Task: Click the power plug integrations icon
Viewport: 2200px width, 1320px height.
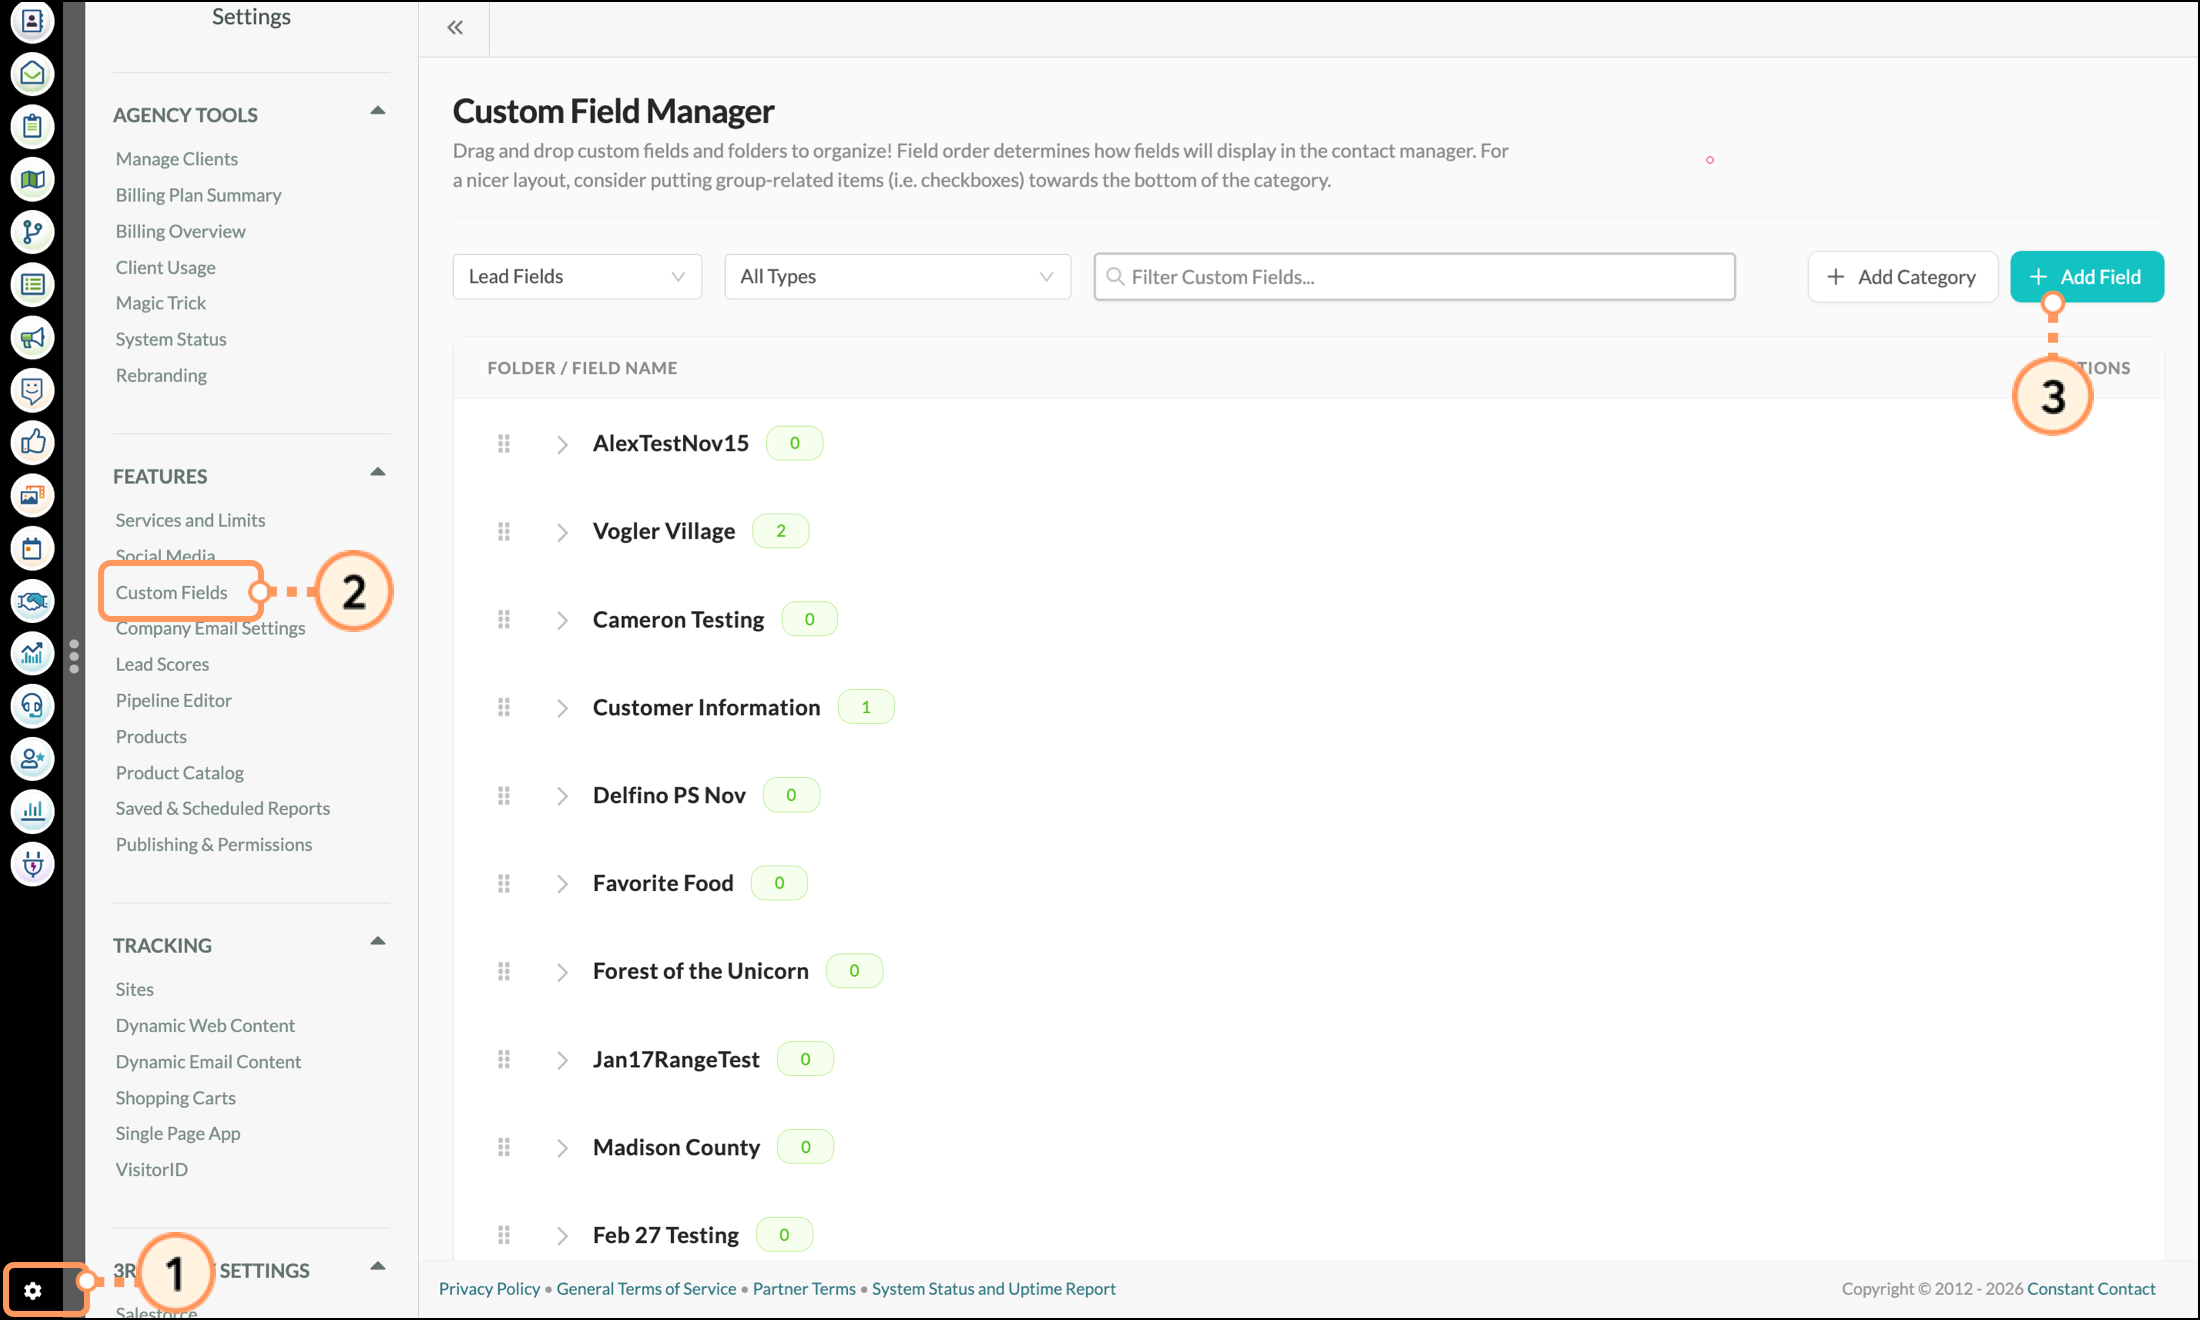Action: [32, 864]
